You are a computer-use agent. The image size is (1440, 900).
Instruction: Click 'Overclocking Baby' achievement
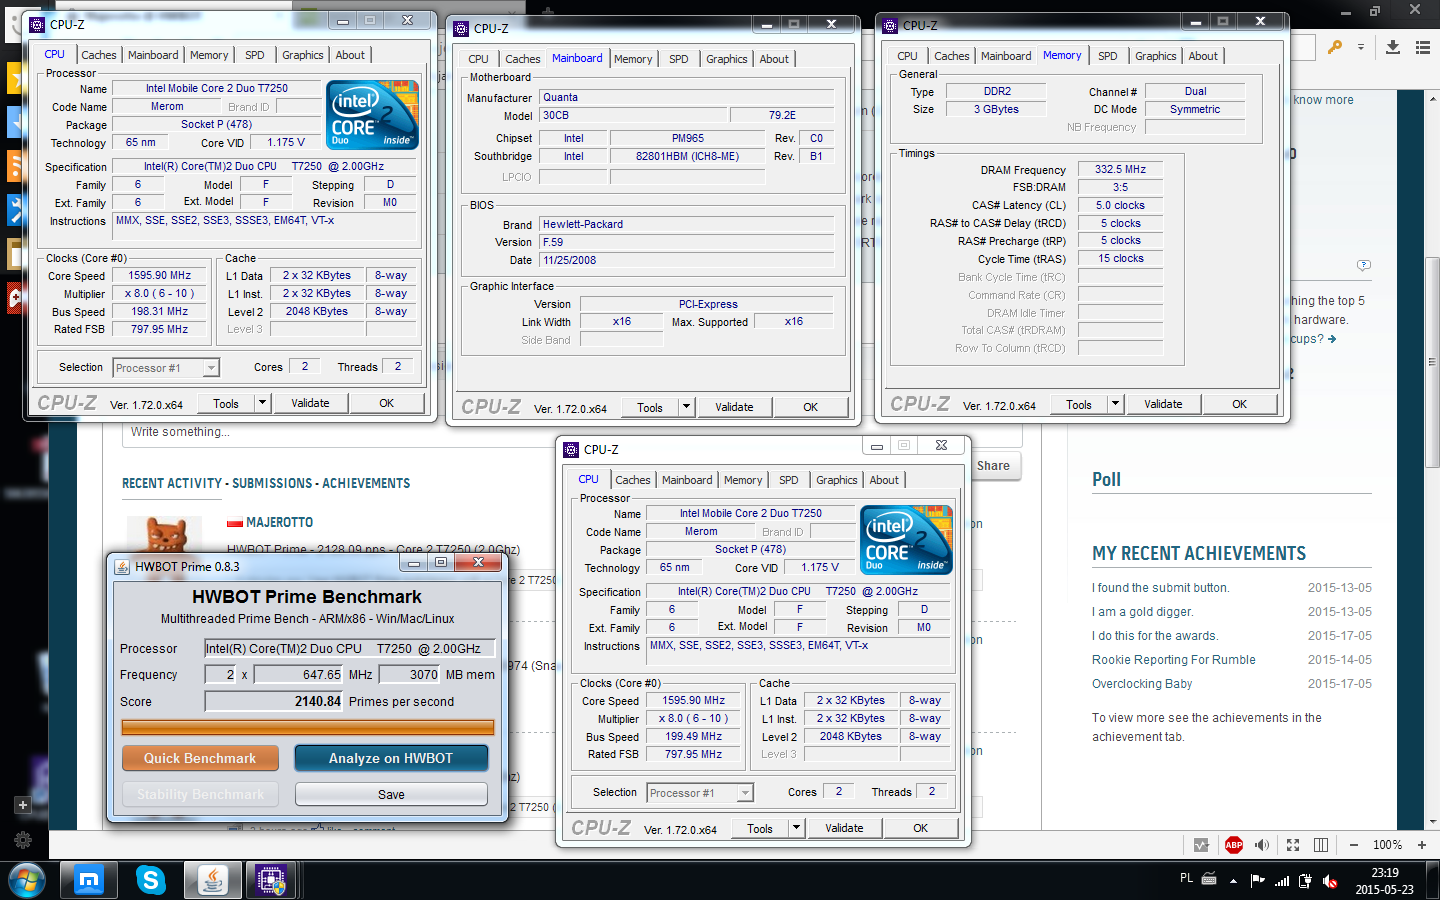coord(1142,684)
